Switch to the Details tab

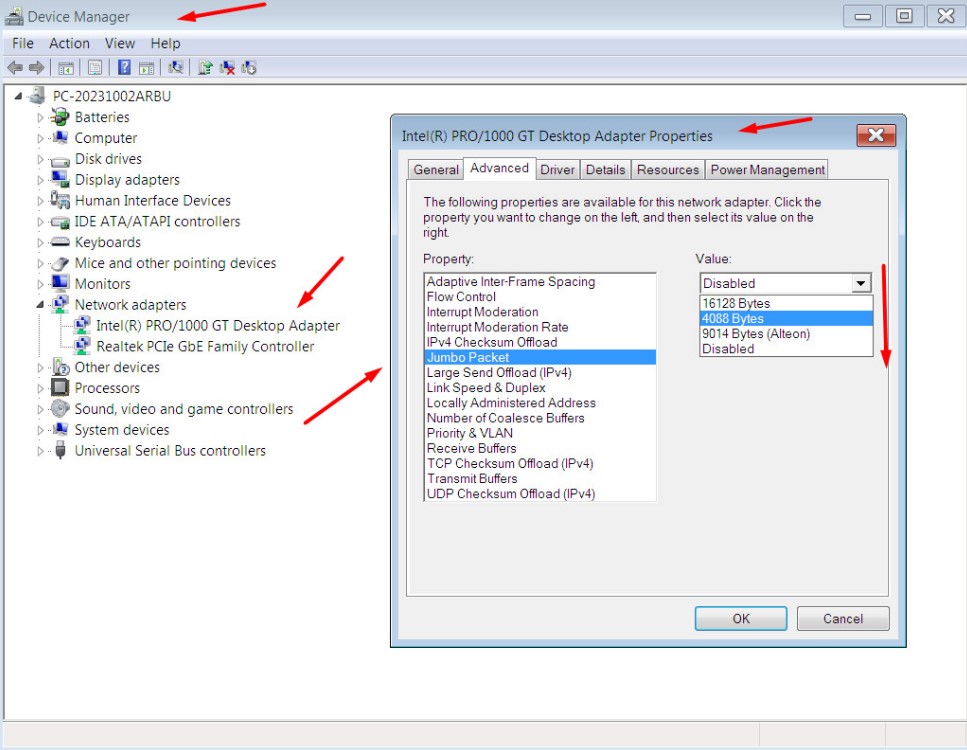[605, 170]
